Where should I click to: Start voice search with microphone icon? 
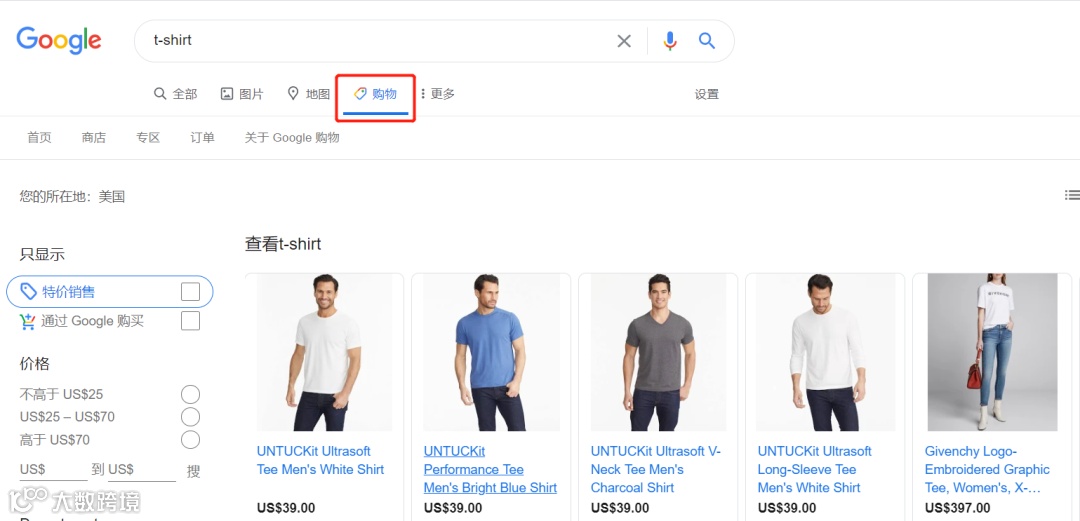669,41
